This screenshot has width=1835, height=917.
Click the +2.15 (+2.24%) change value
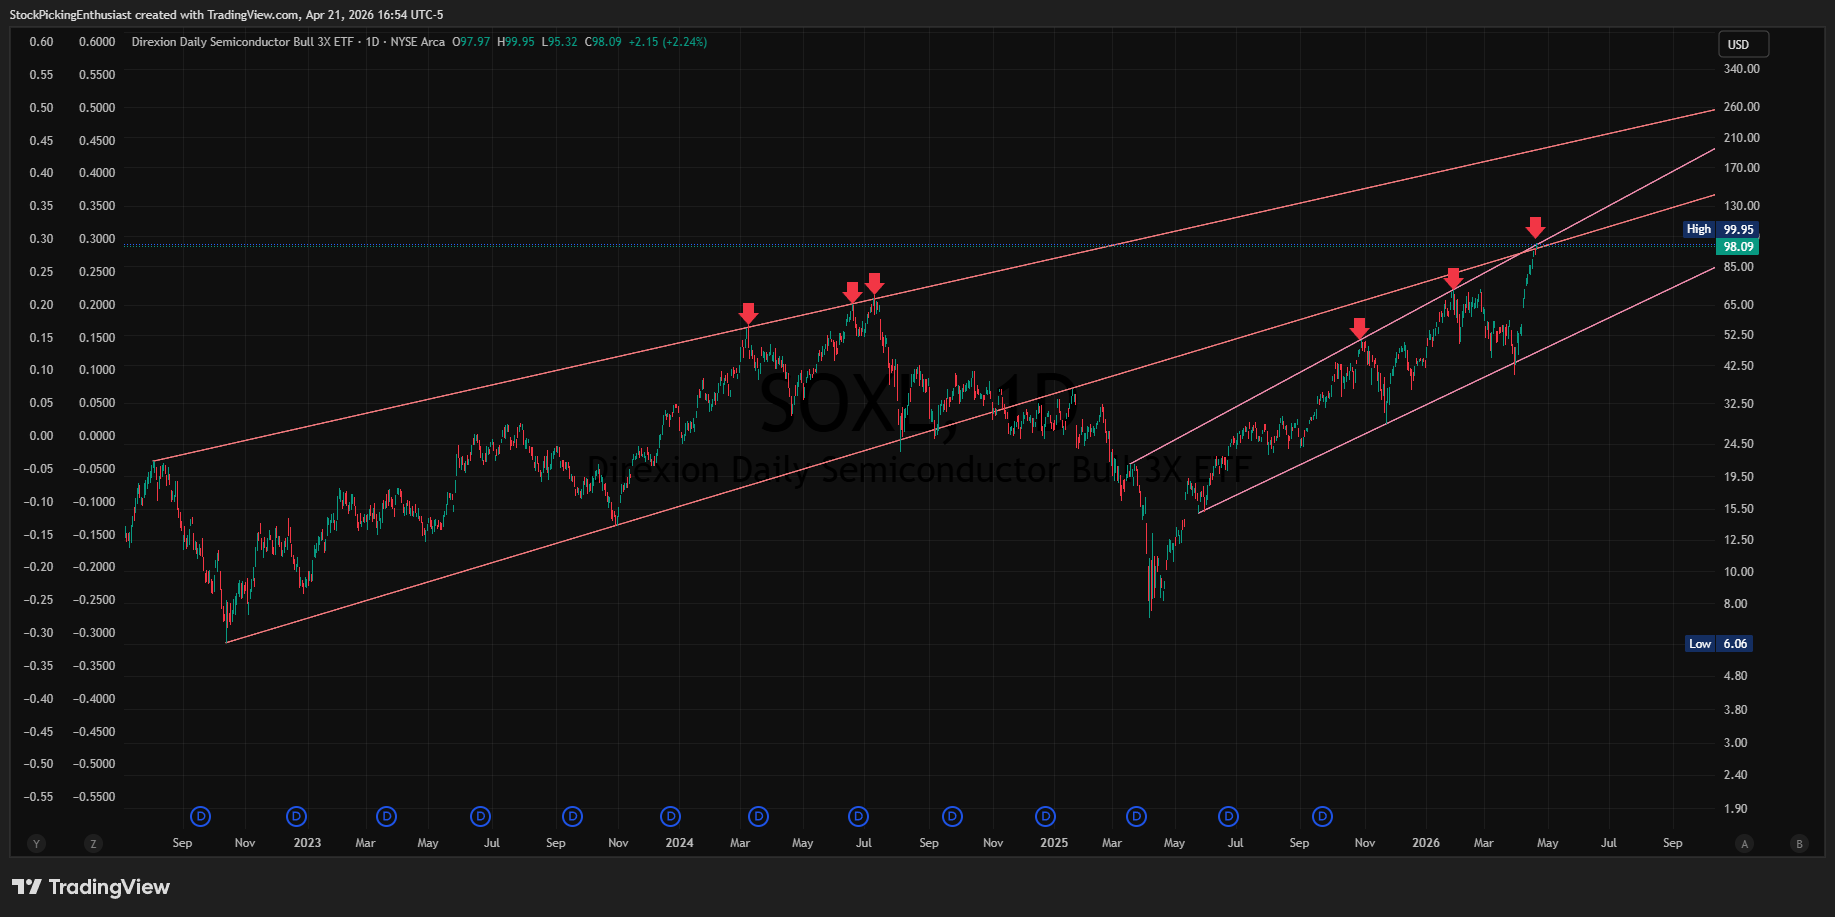pos(668,42)
